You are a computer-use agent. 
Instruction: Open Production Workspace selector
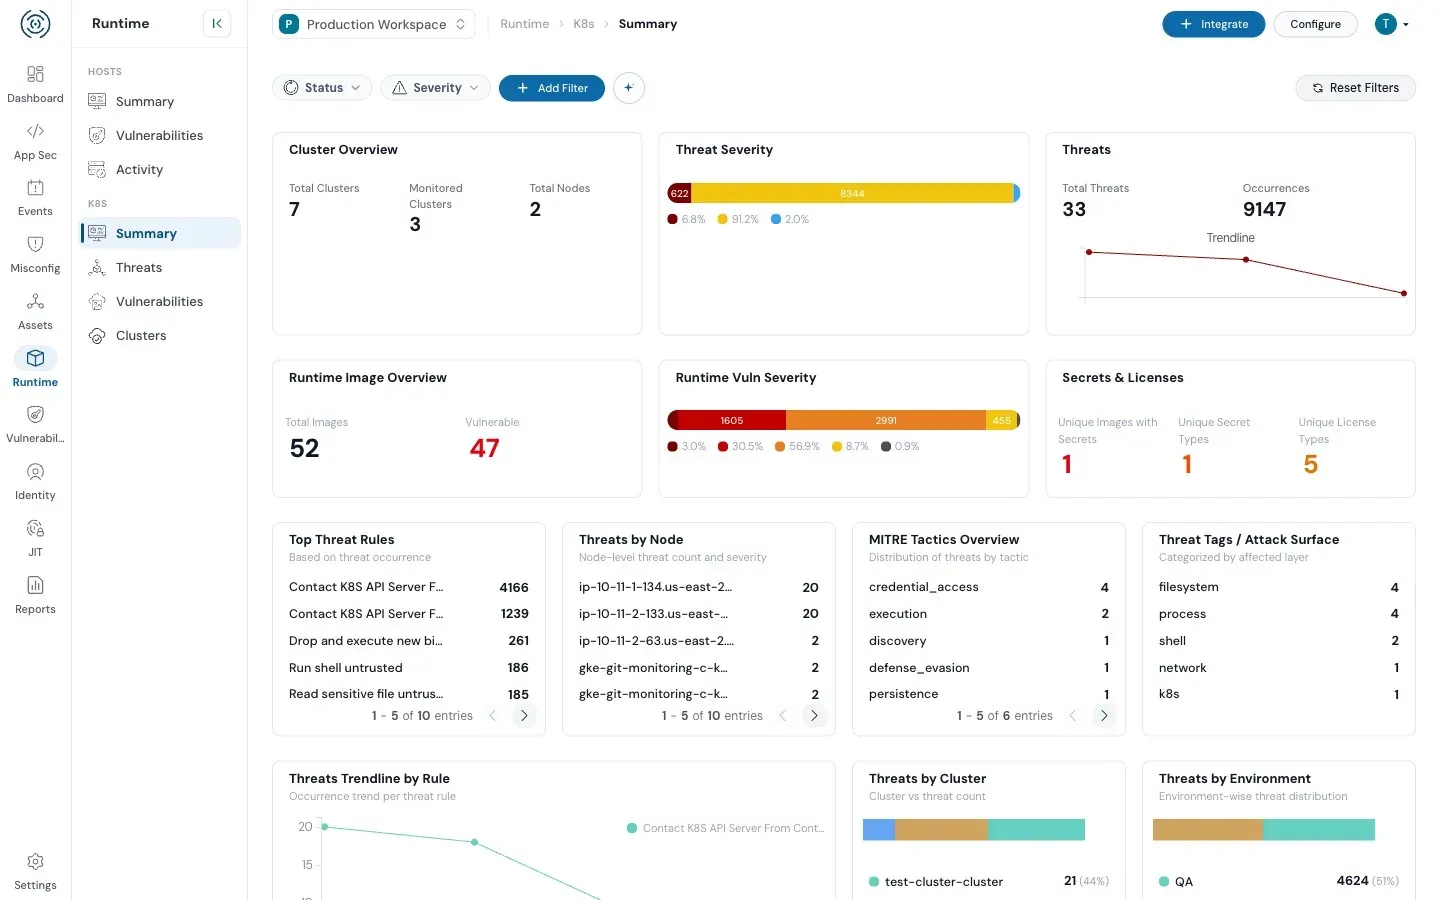[x=373, y=24]
